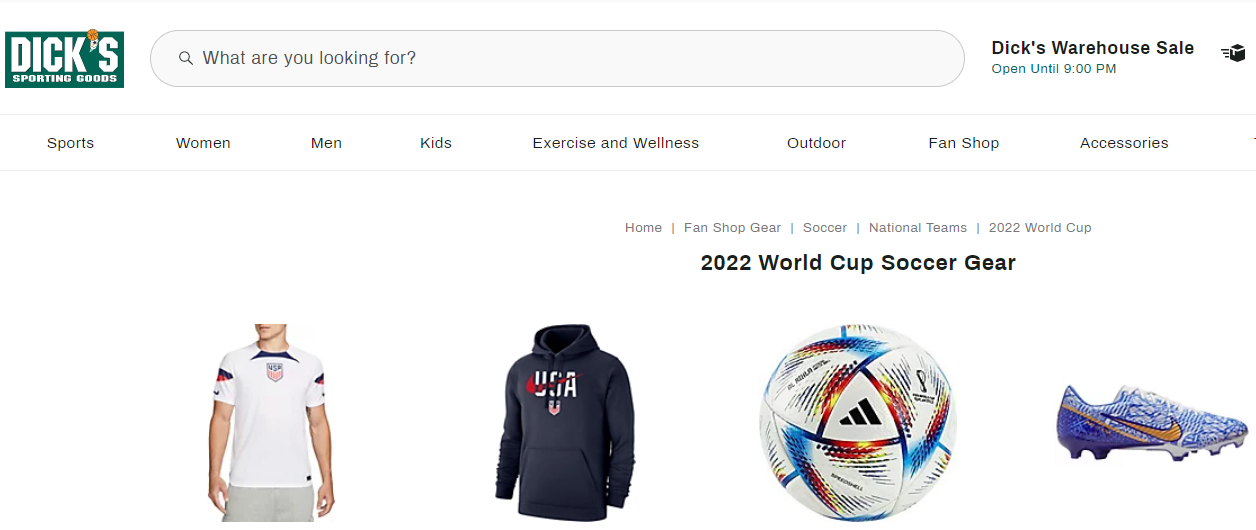Viewport: 1256px width, 530px height.
Task: Open the Men menu
Action: pos(326,143)
